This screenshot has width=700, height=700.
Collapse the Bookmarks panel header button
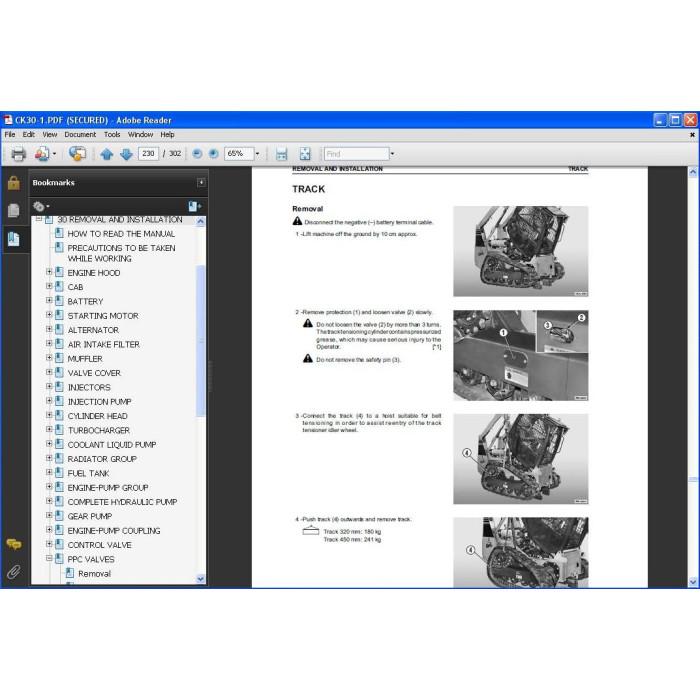click(201, 182)
